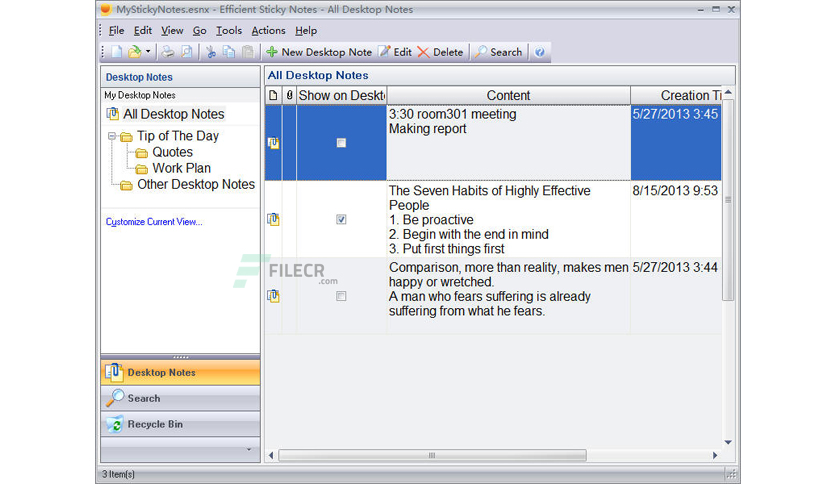Click the New document toolbar icon

pos(117,52)
